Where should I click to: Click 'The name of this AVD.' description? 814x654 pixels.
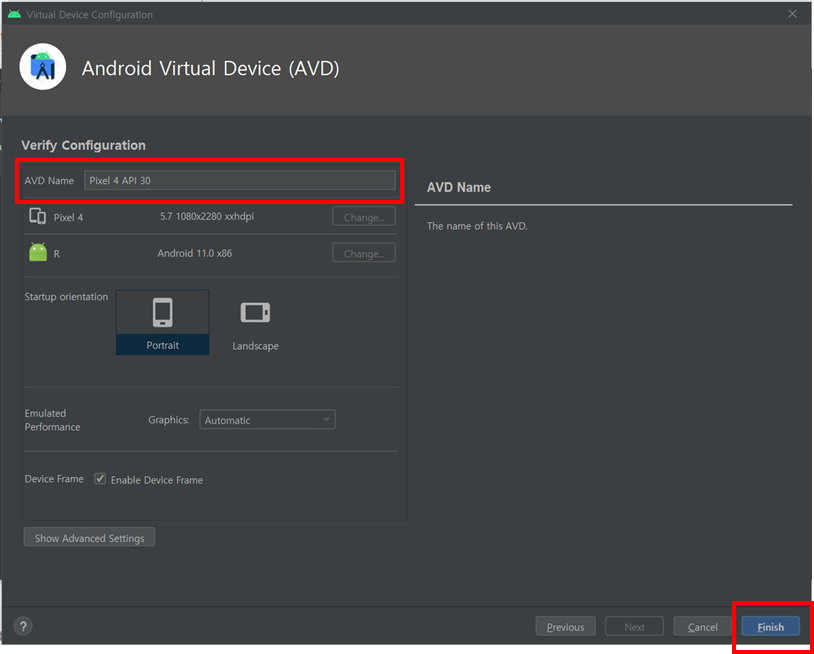pos(477,226)
